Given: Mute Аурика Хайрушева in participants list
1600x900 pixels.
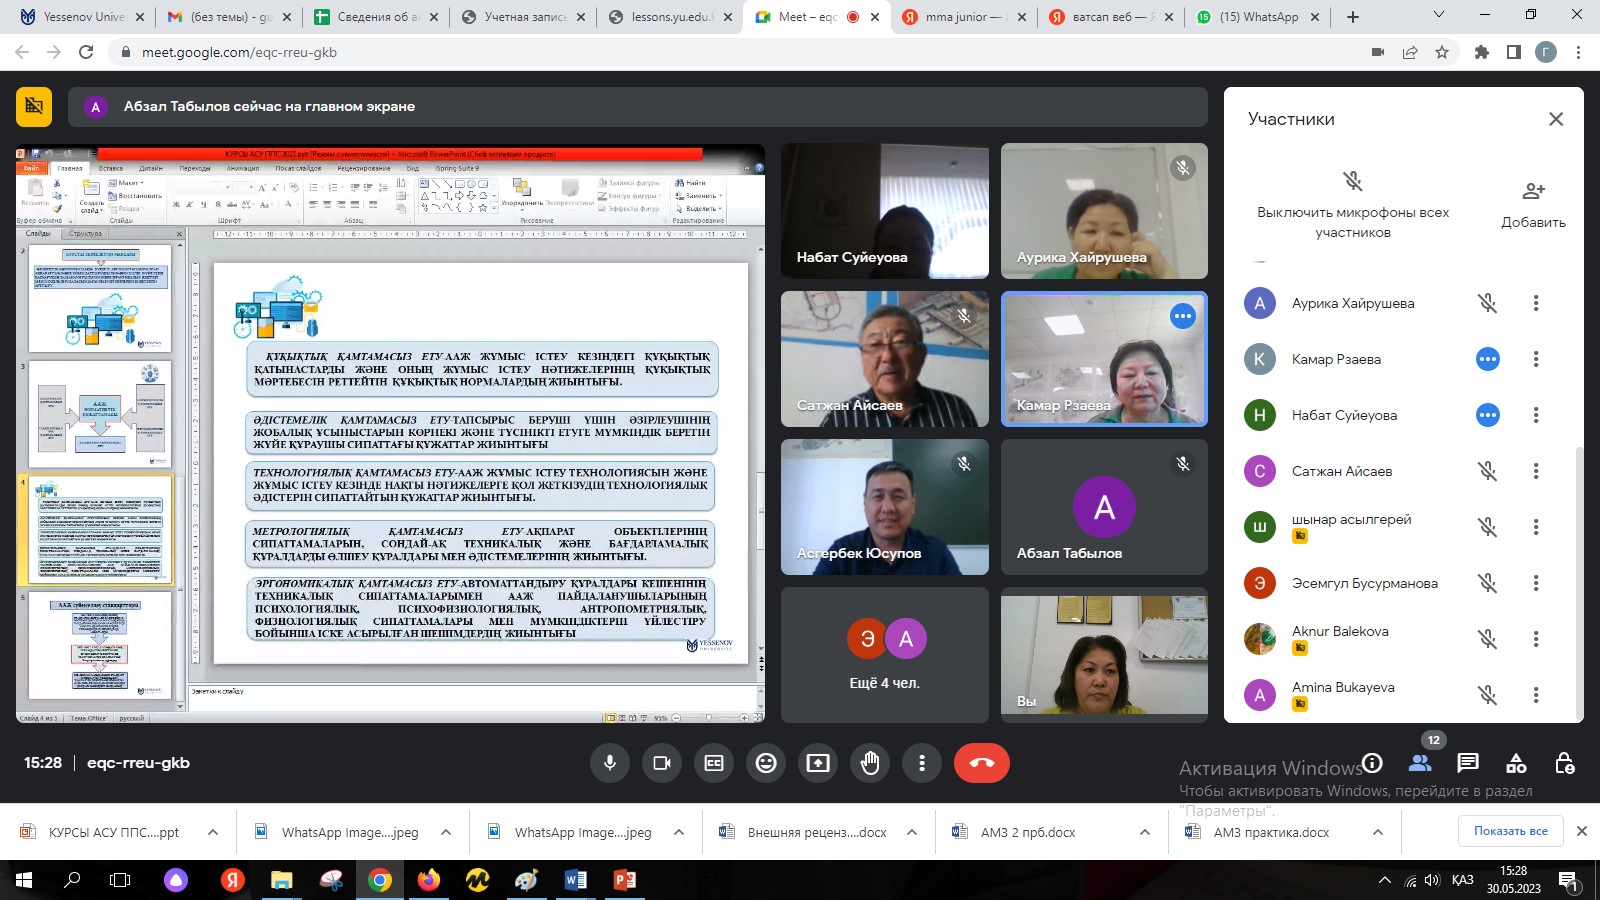Looking at the screenshot, I should [x=1487, y=303].
